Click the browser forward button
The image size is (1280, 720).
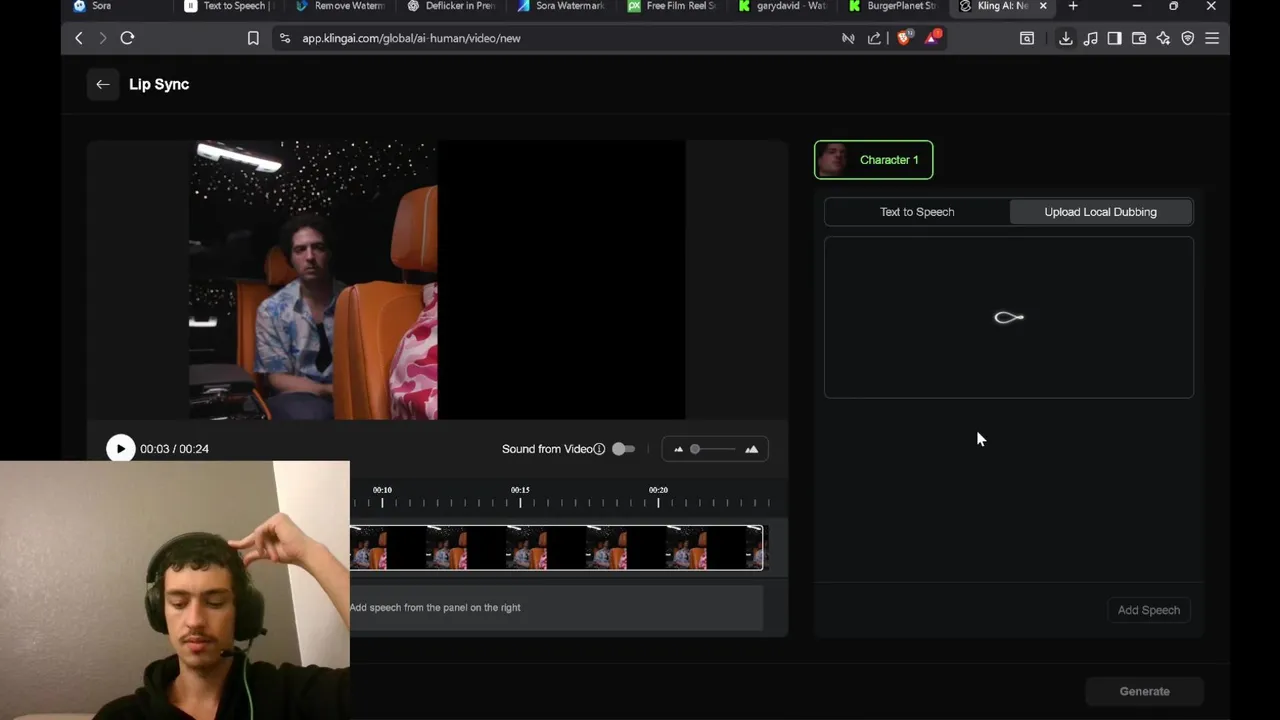(x=102, y=38)
